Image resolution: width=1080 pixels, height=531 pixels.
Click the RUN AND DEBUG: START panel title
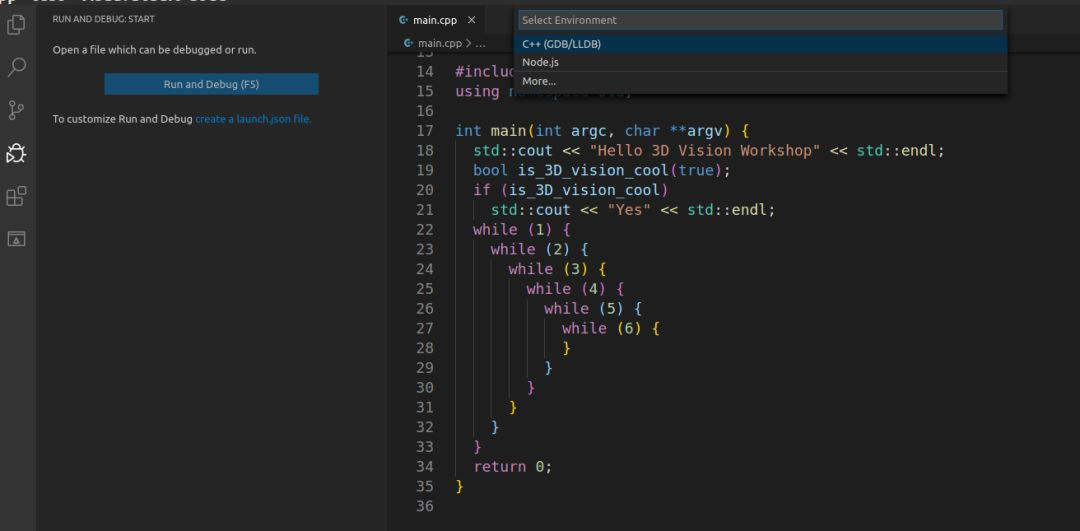(x=103, y=19)
